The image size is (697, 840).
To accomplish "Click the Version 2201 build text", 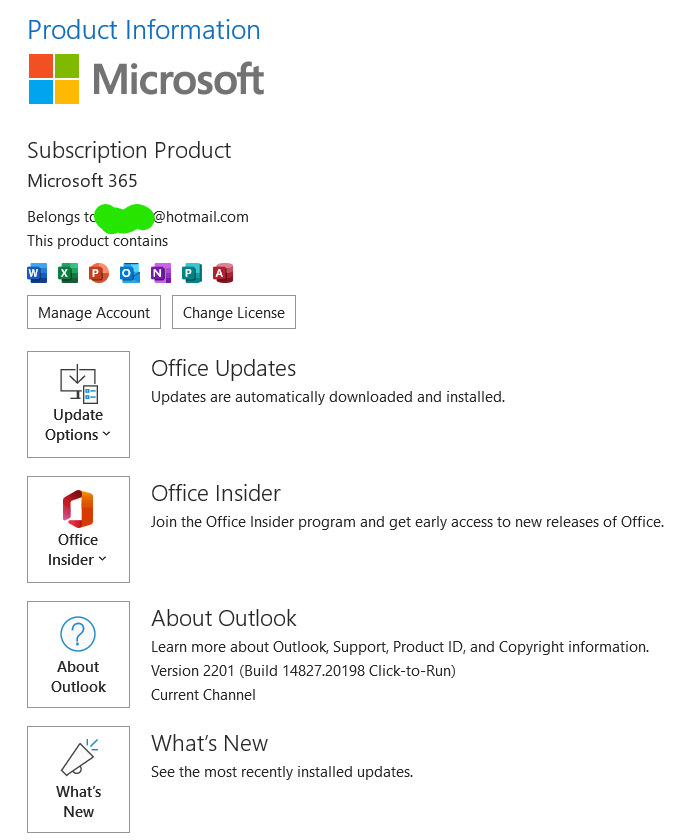I will 303,671.
